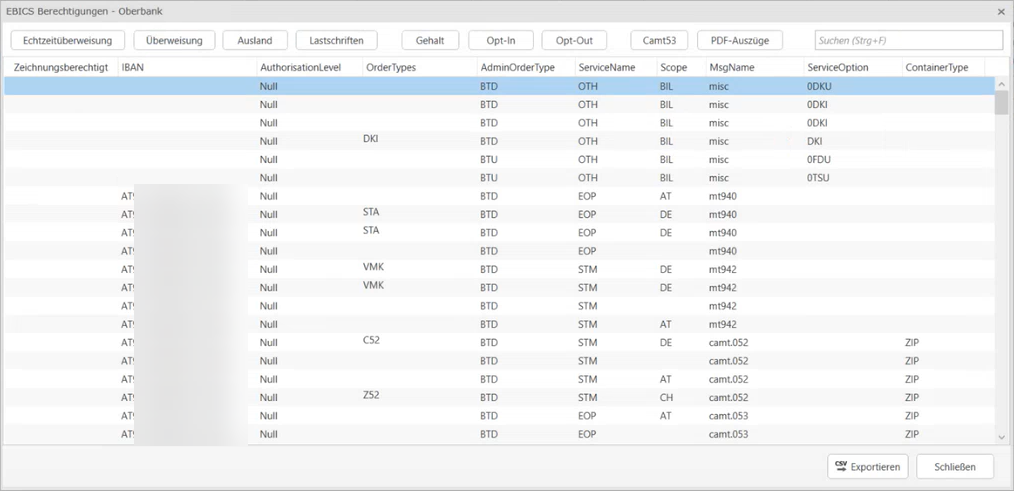Close the EBICS Berechtigungen window

coord(1002,12)
